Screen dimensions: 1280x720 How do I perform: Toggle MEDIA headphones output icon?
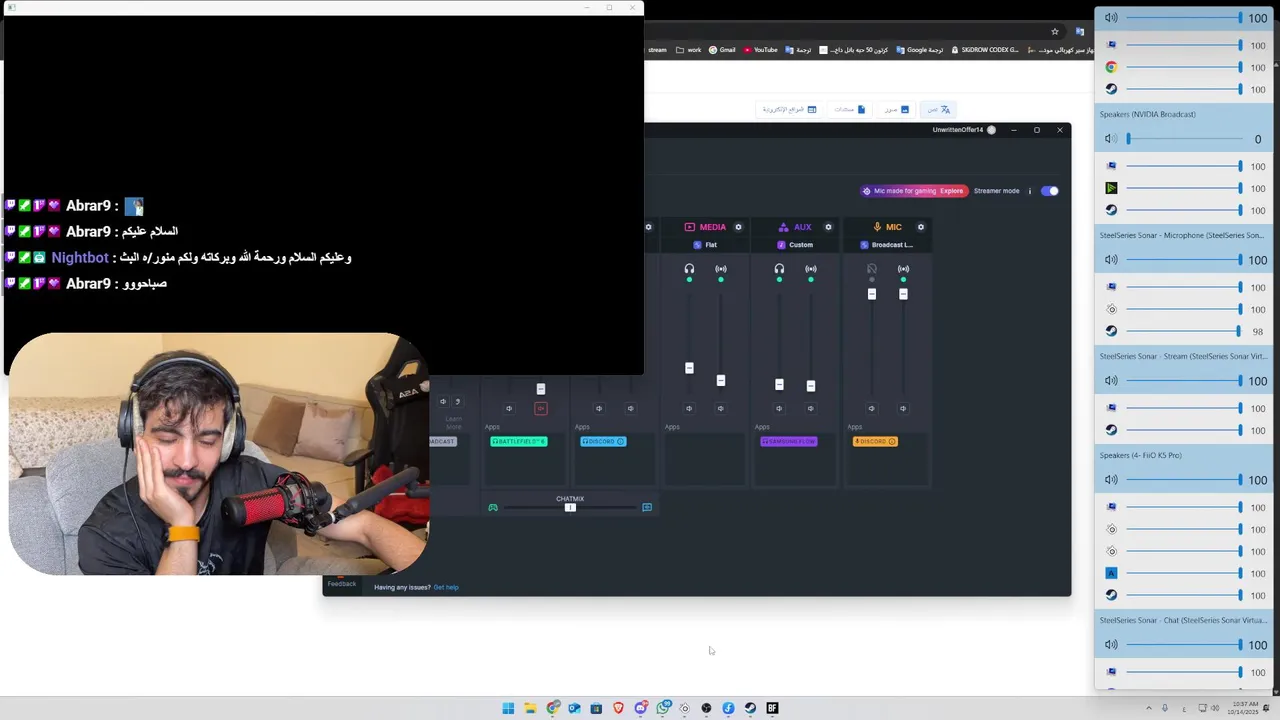pyautogui.click(x=689, y=269)
